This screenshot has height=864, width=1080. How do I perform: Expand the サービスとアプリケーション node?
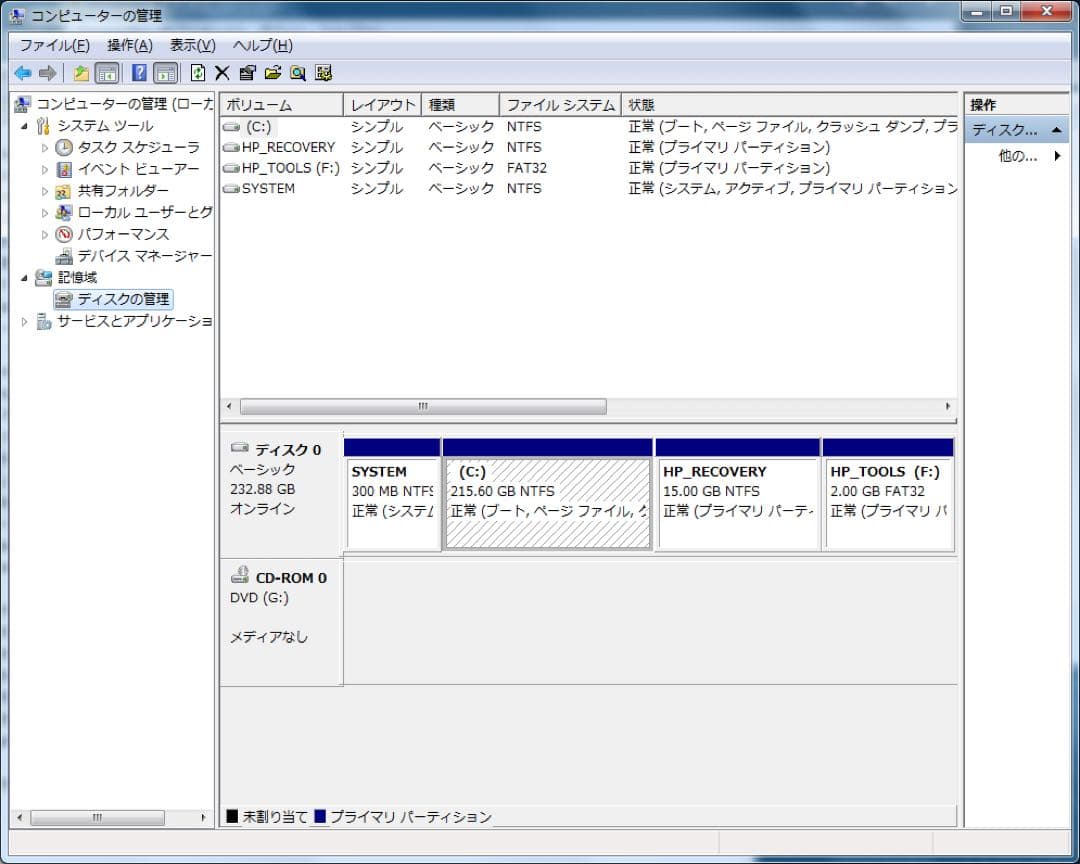click(24, 321)
